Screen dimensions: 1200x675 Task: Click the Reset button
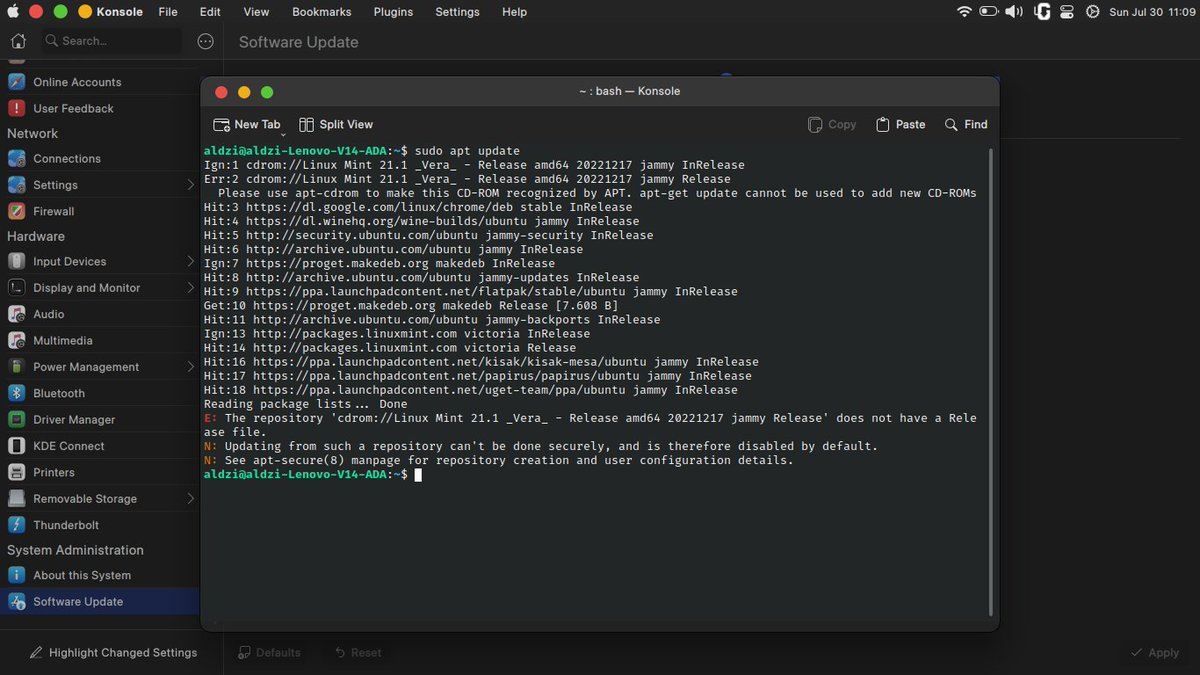tap(357, 652)
